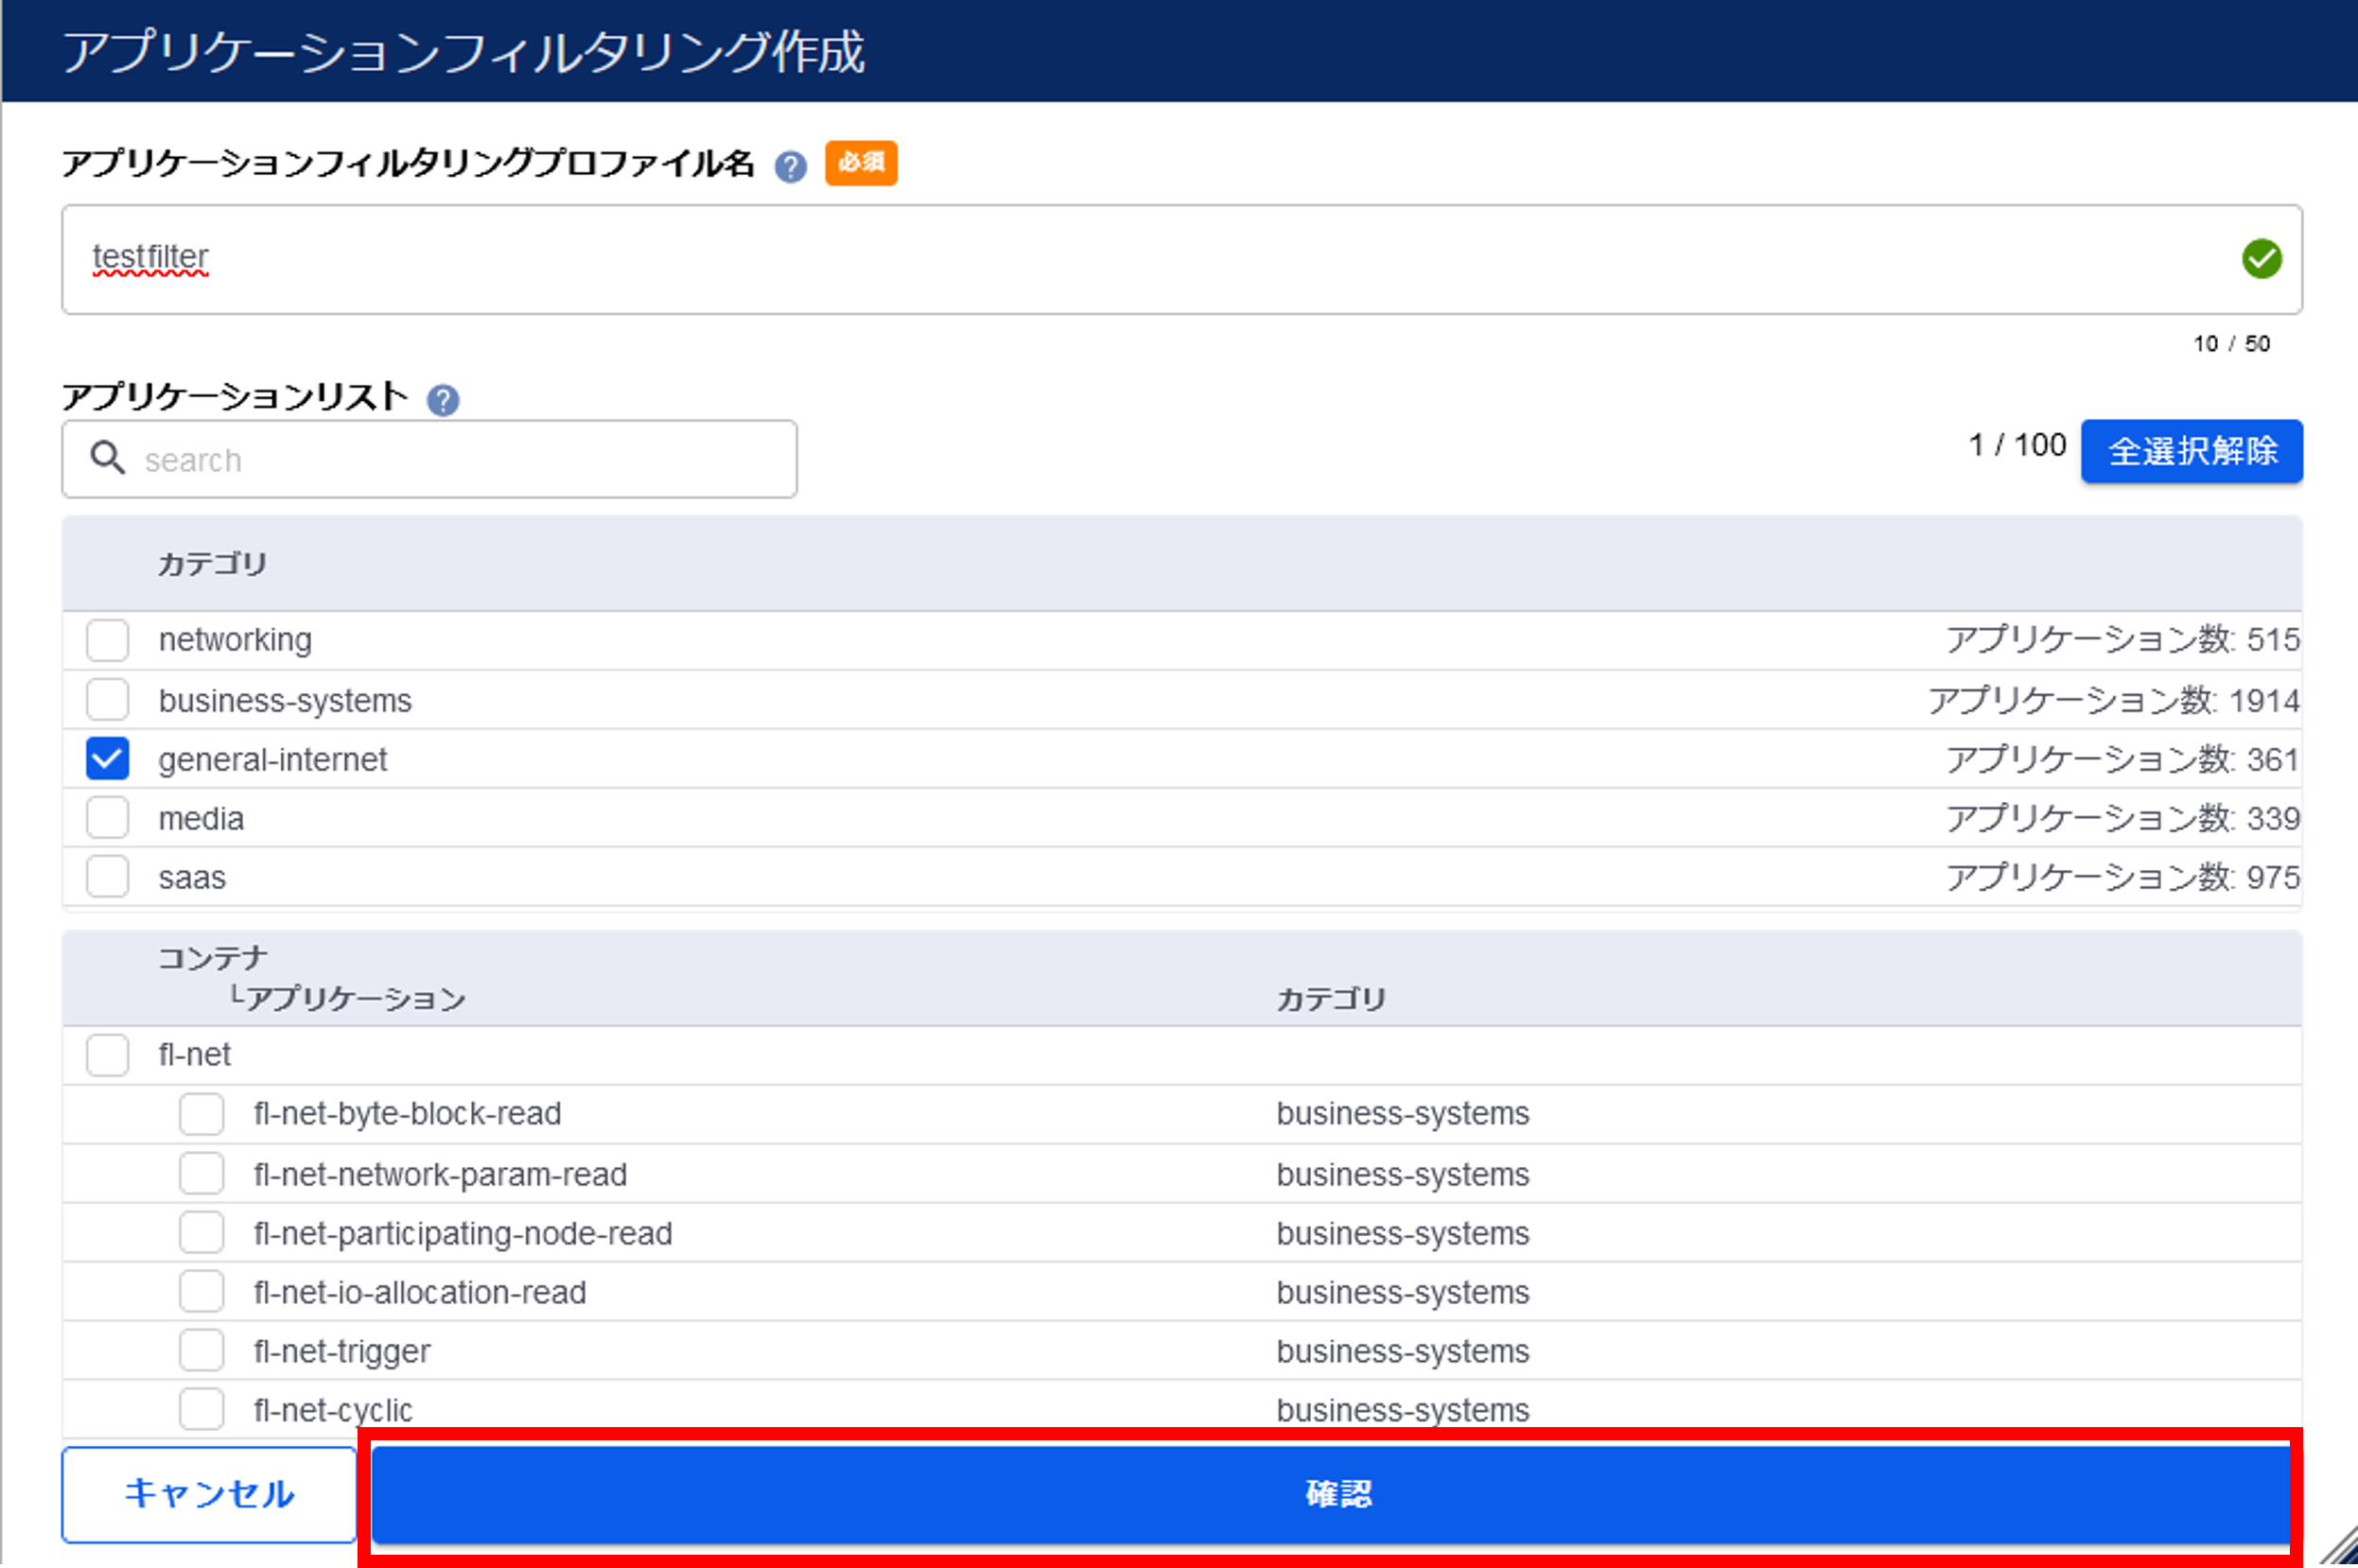This screenshot has height=1568, width=2358.
Task: Open help icon beside application list label
Action: (443, 401)
